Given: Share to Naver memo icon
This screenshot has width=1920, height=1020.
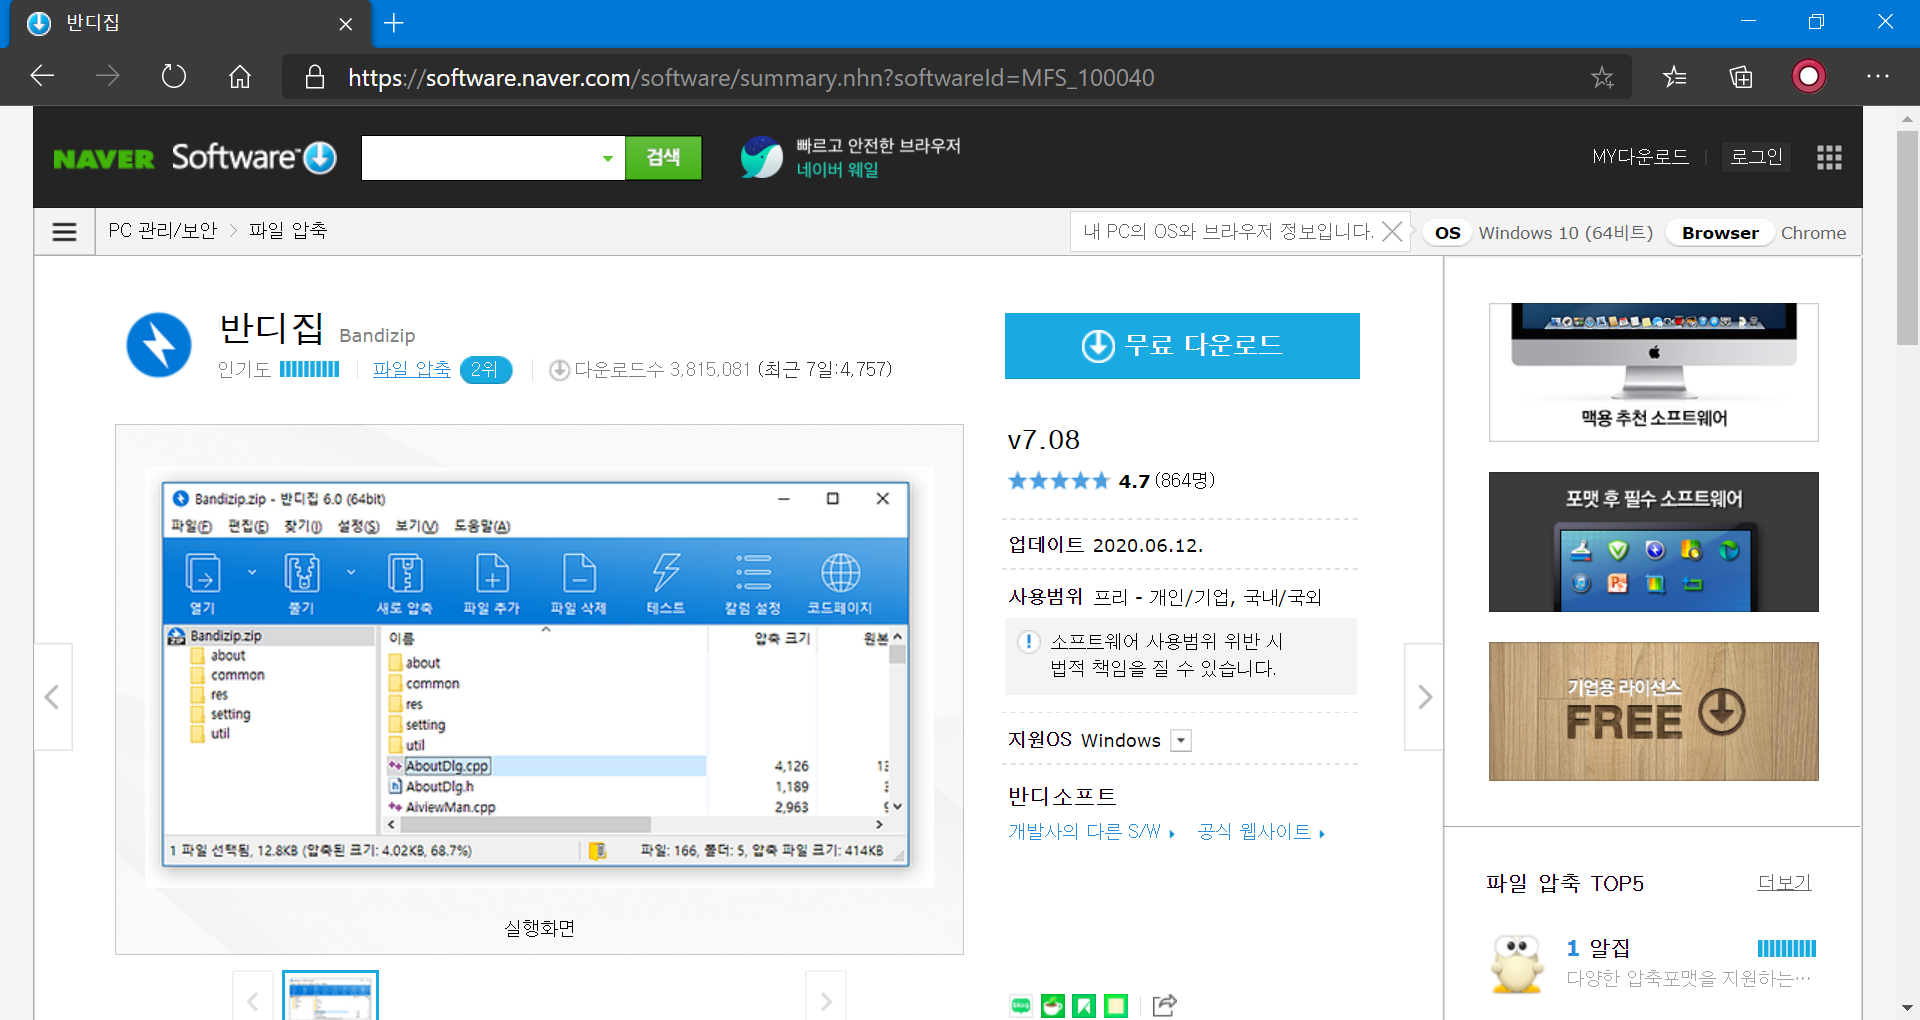Looking at the screenshot, I should pos(1116,1006).
